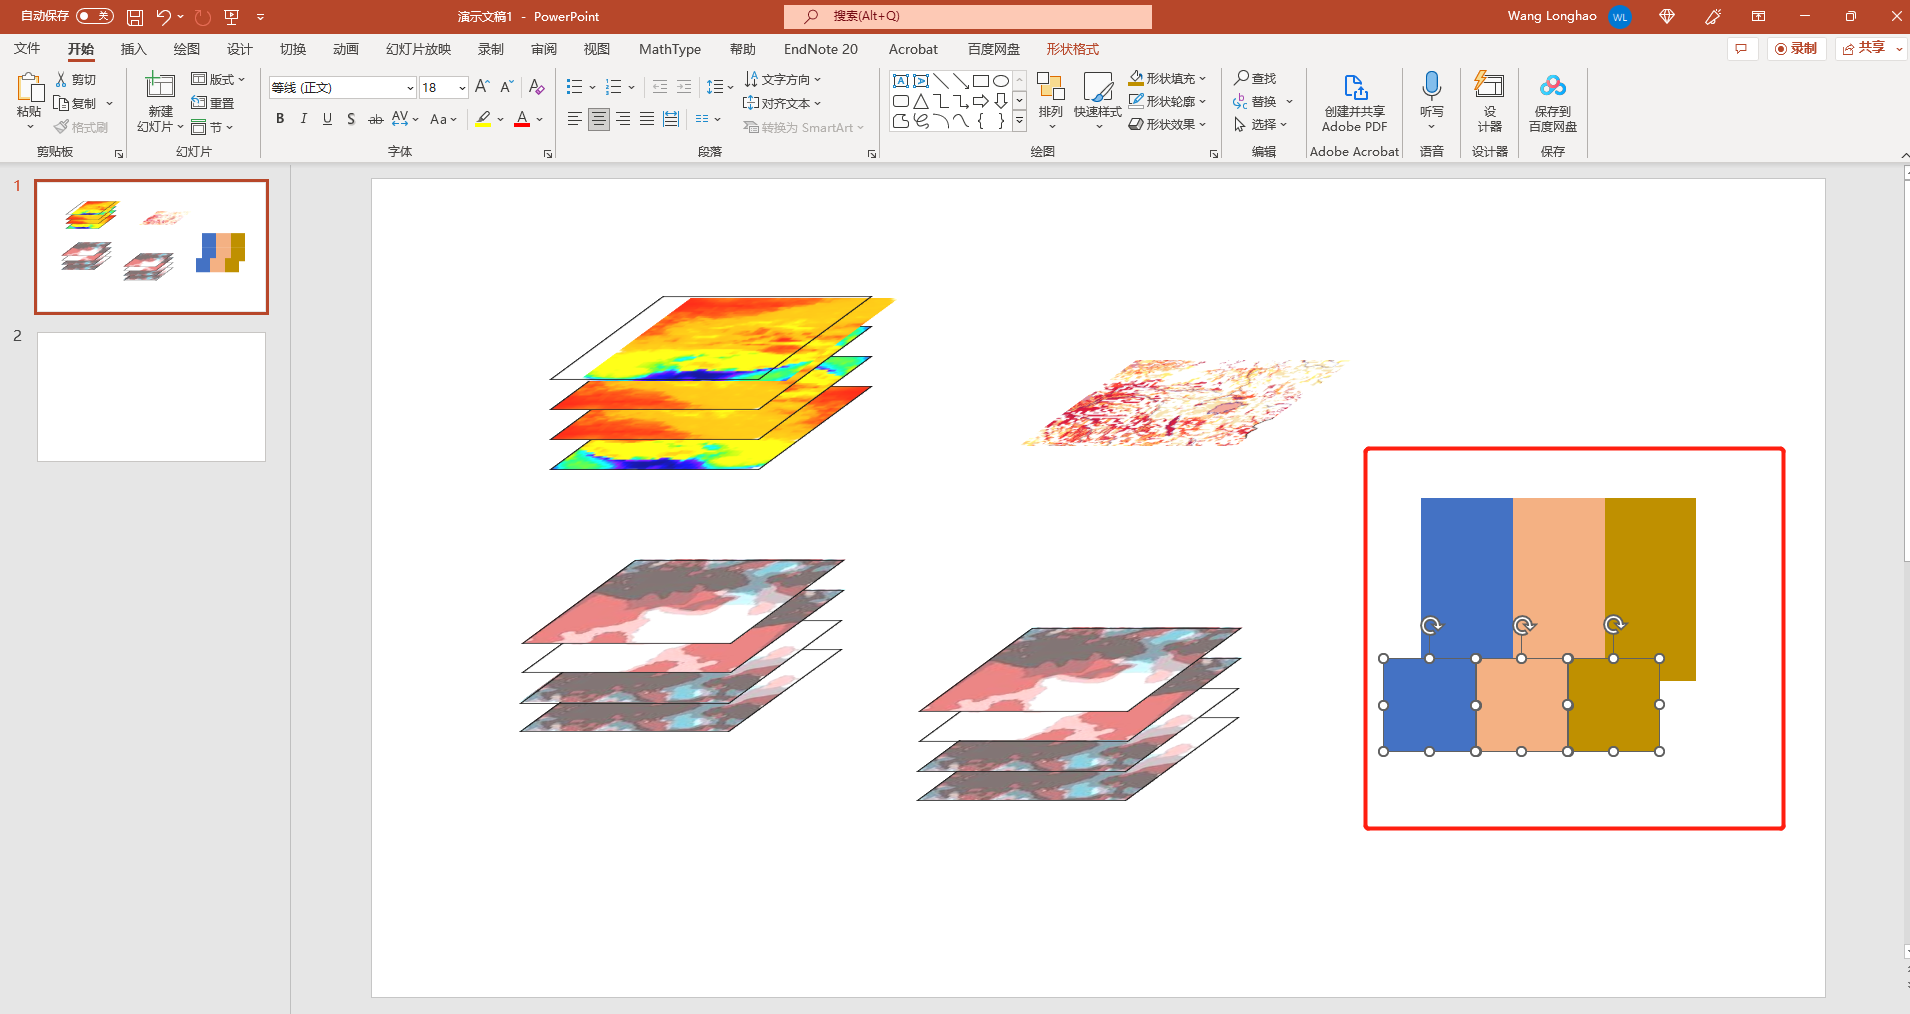Toggle underline formatting
Screen dimensions: 1910x1014
click(x=327, y=119)
